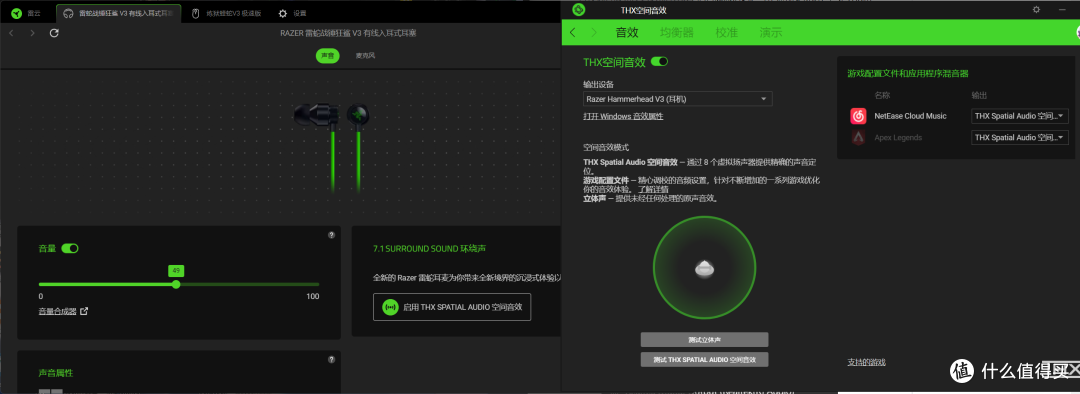The width and height of the screenshot is (1080, 394).
Task: Open the 支持的游戏 supported games link
Action: coord(866,362)
